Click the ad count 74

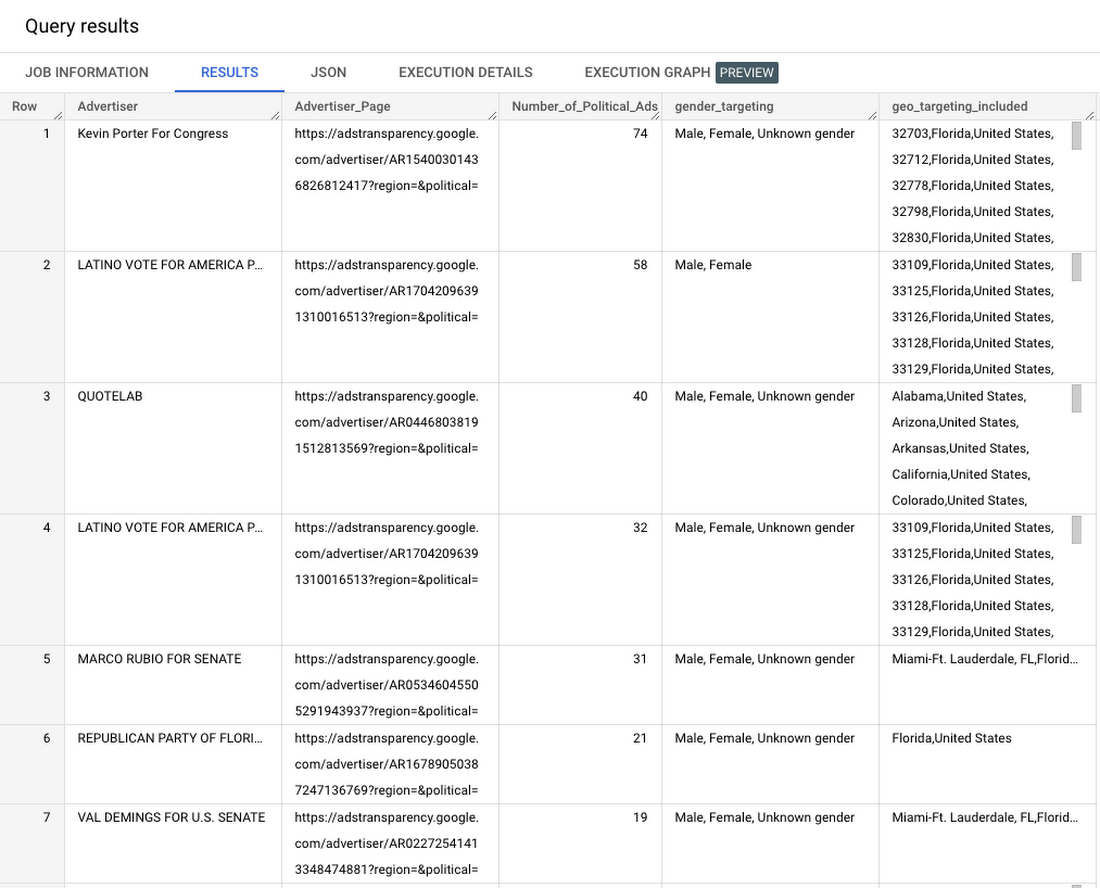pyautogui.click(x=640, y=133)
